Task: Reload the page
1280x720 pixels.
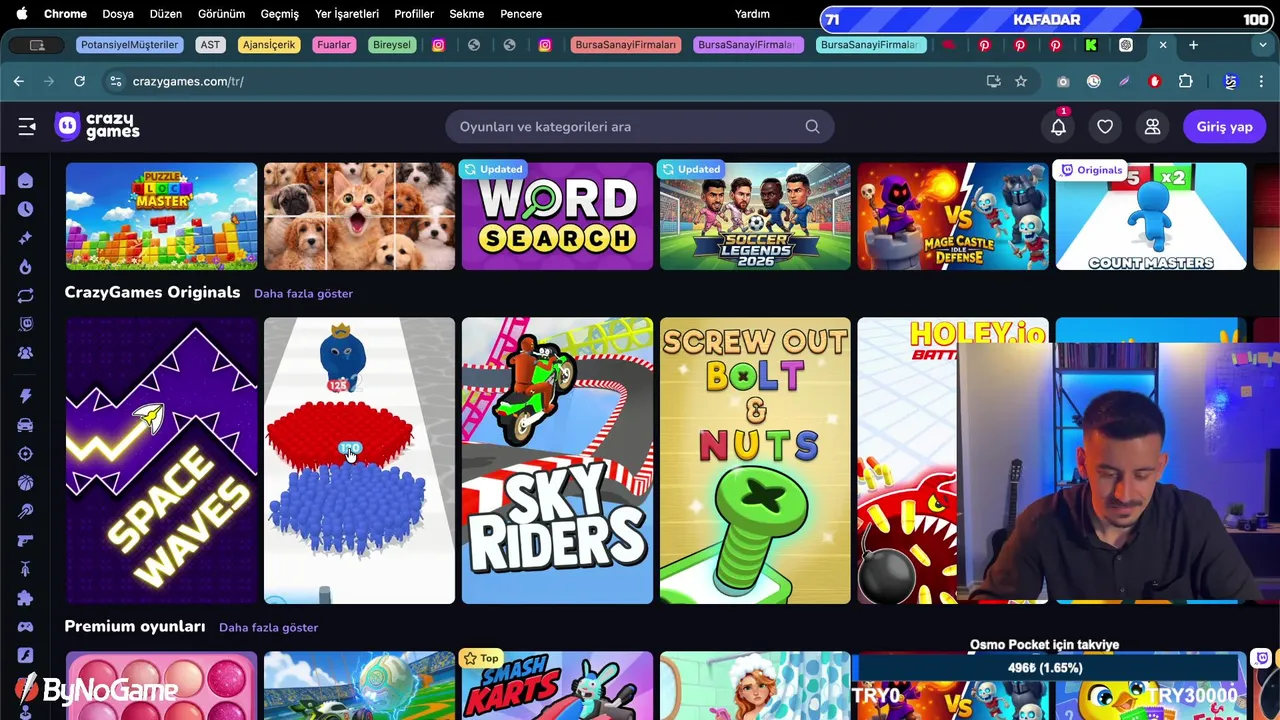Action: 80,81
